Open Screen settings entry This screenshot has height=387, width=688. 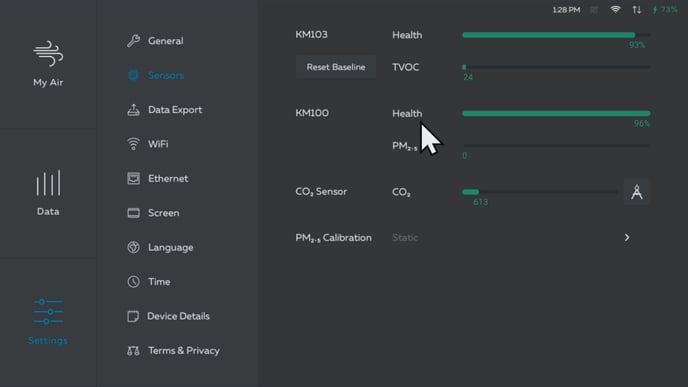(164, 213)
